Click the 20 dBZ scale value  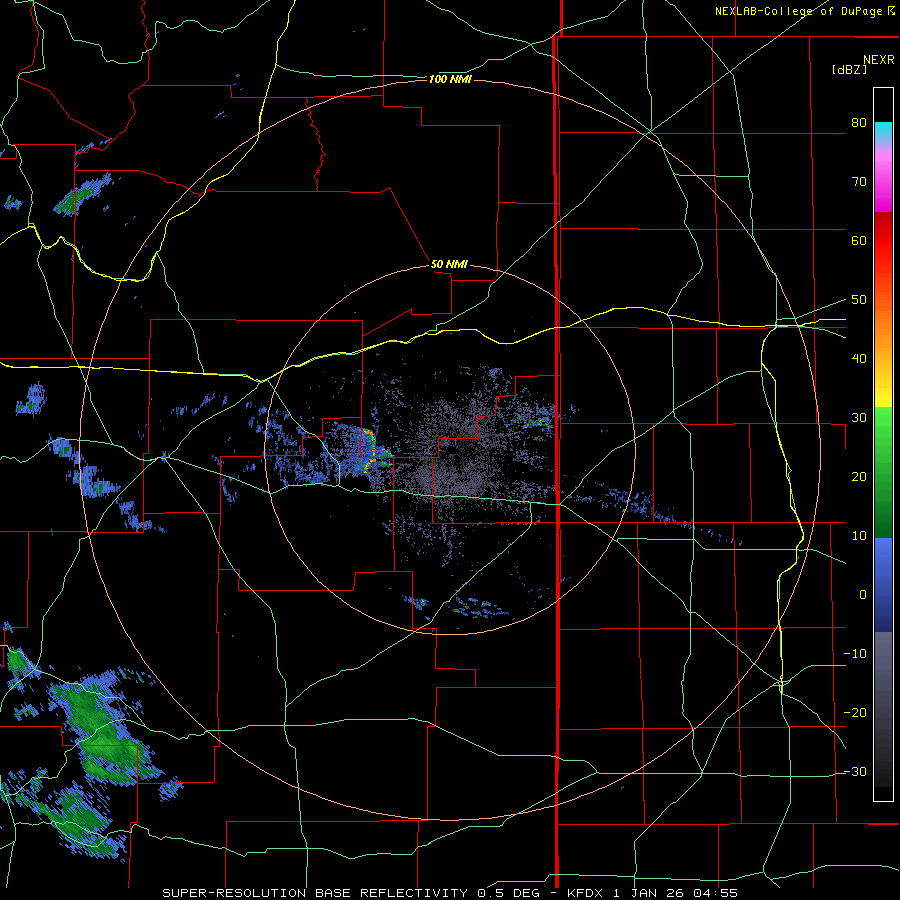click(859, 477)
